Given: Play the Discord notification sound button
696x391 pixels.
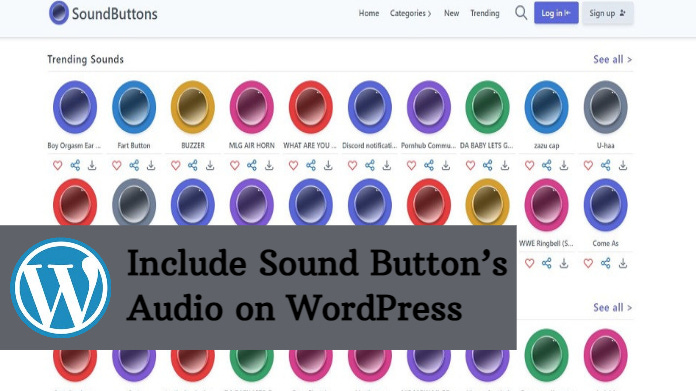Looking at the screenshot, I should click(x=370, y=107).
